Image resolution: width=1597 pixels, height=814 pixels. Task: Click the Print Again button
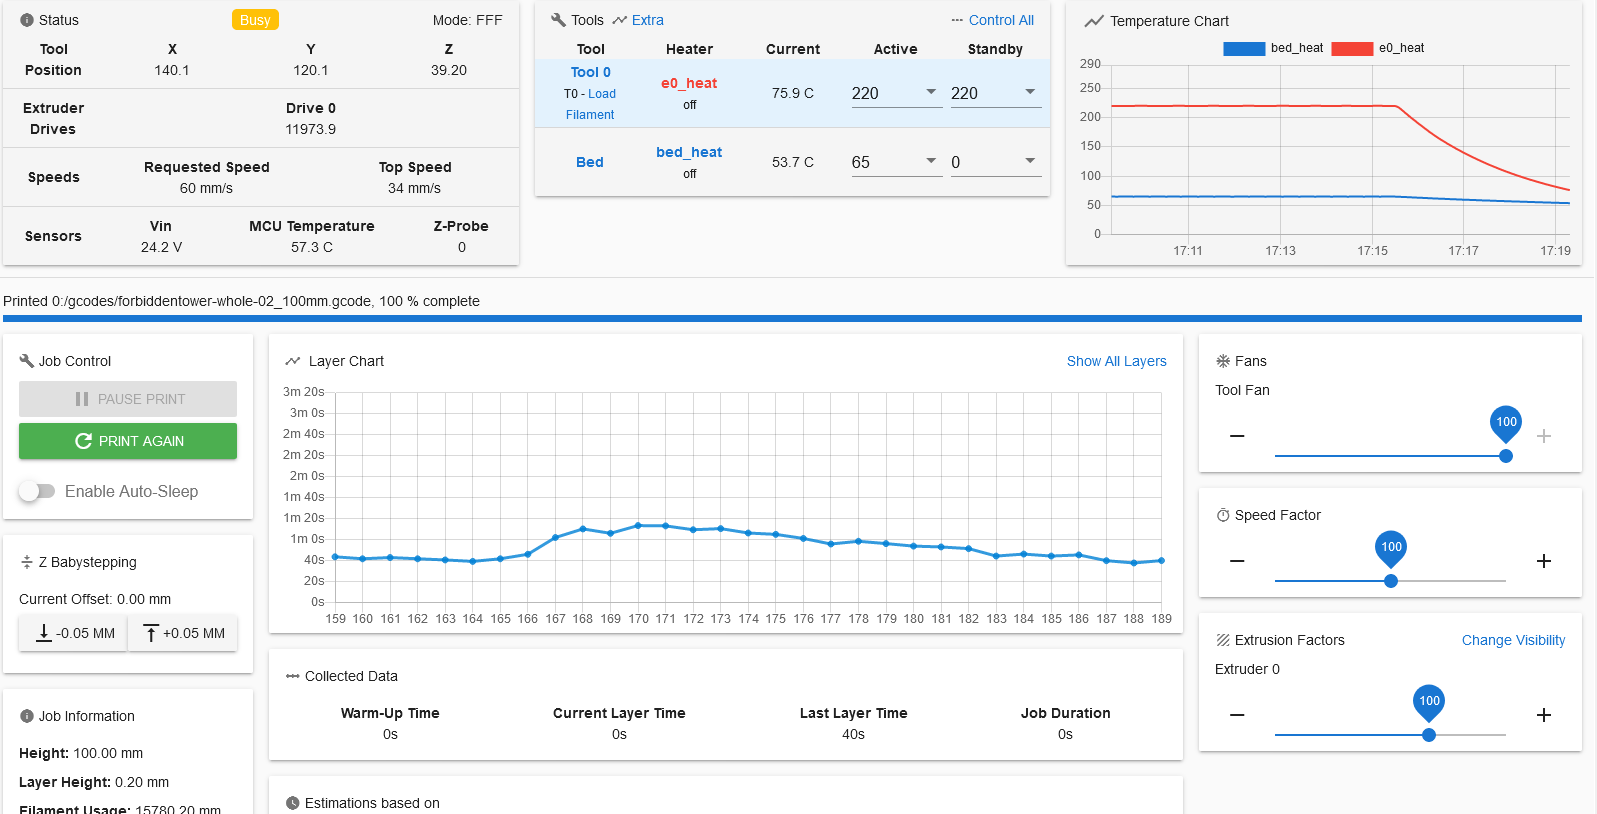(128, 441)
